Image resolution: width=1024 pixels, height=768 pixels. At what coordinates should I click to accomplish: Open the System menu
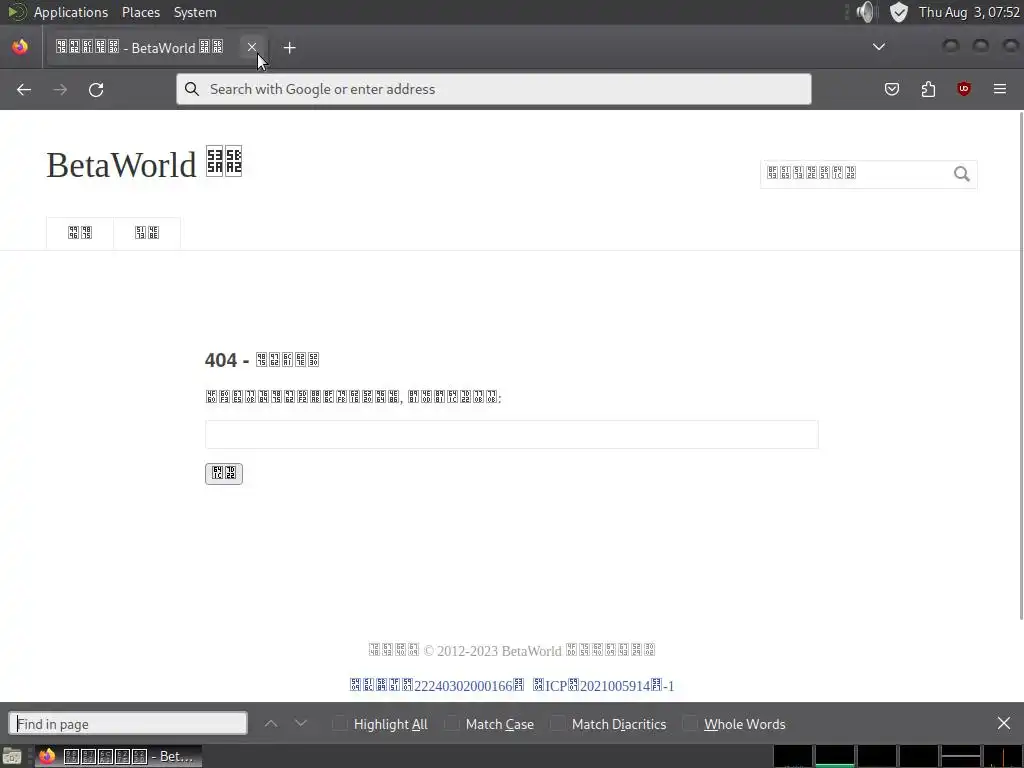pos(195,12)
